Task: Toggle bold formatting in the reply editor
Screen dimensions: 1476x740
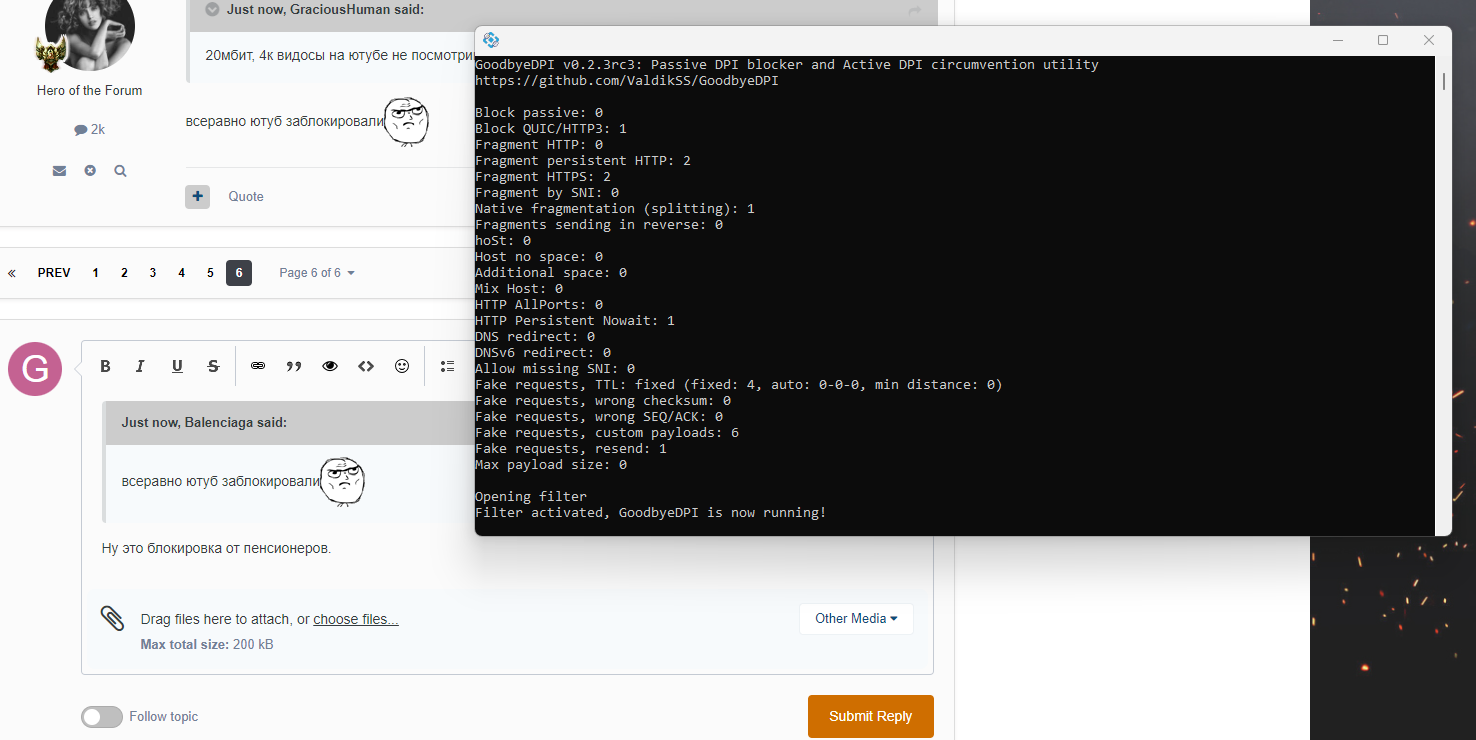Action: (105, 367)
